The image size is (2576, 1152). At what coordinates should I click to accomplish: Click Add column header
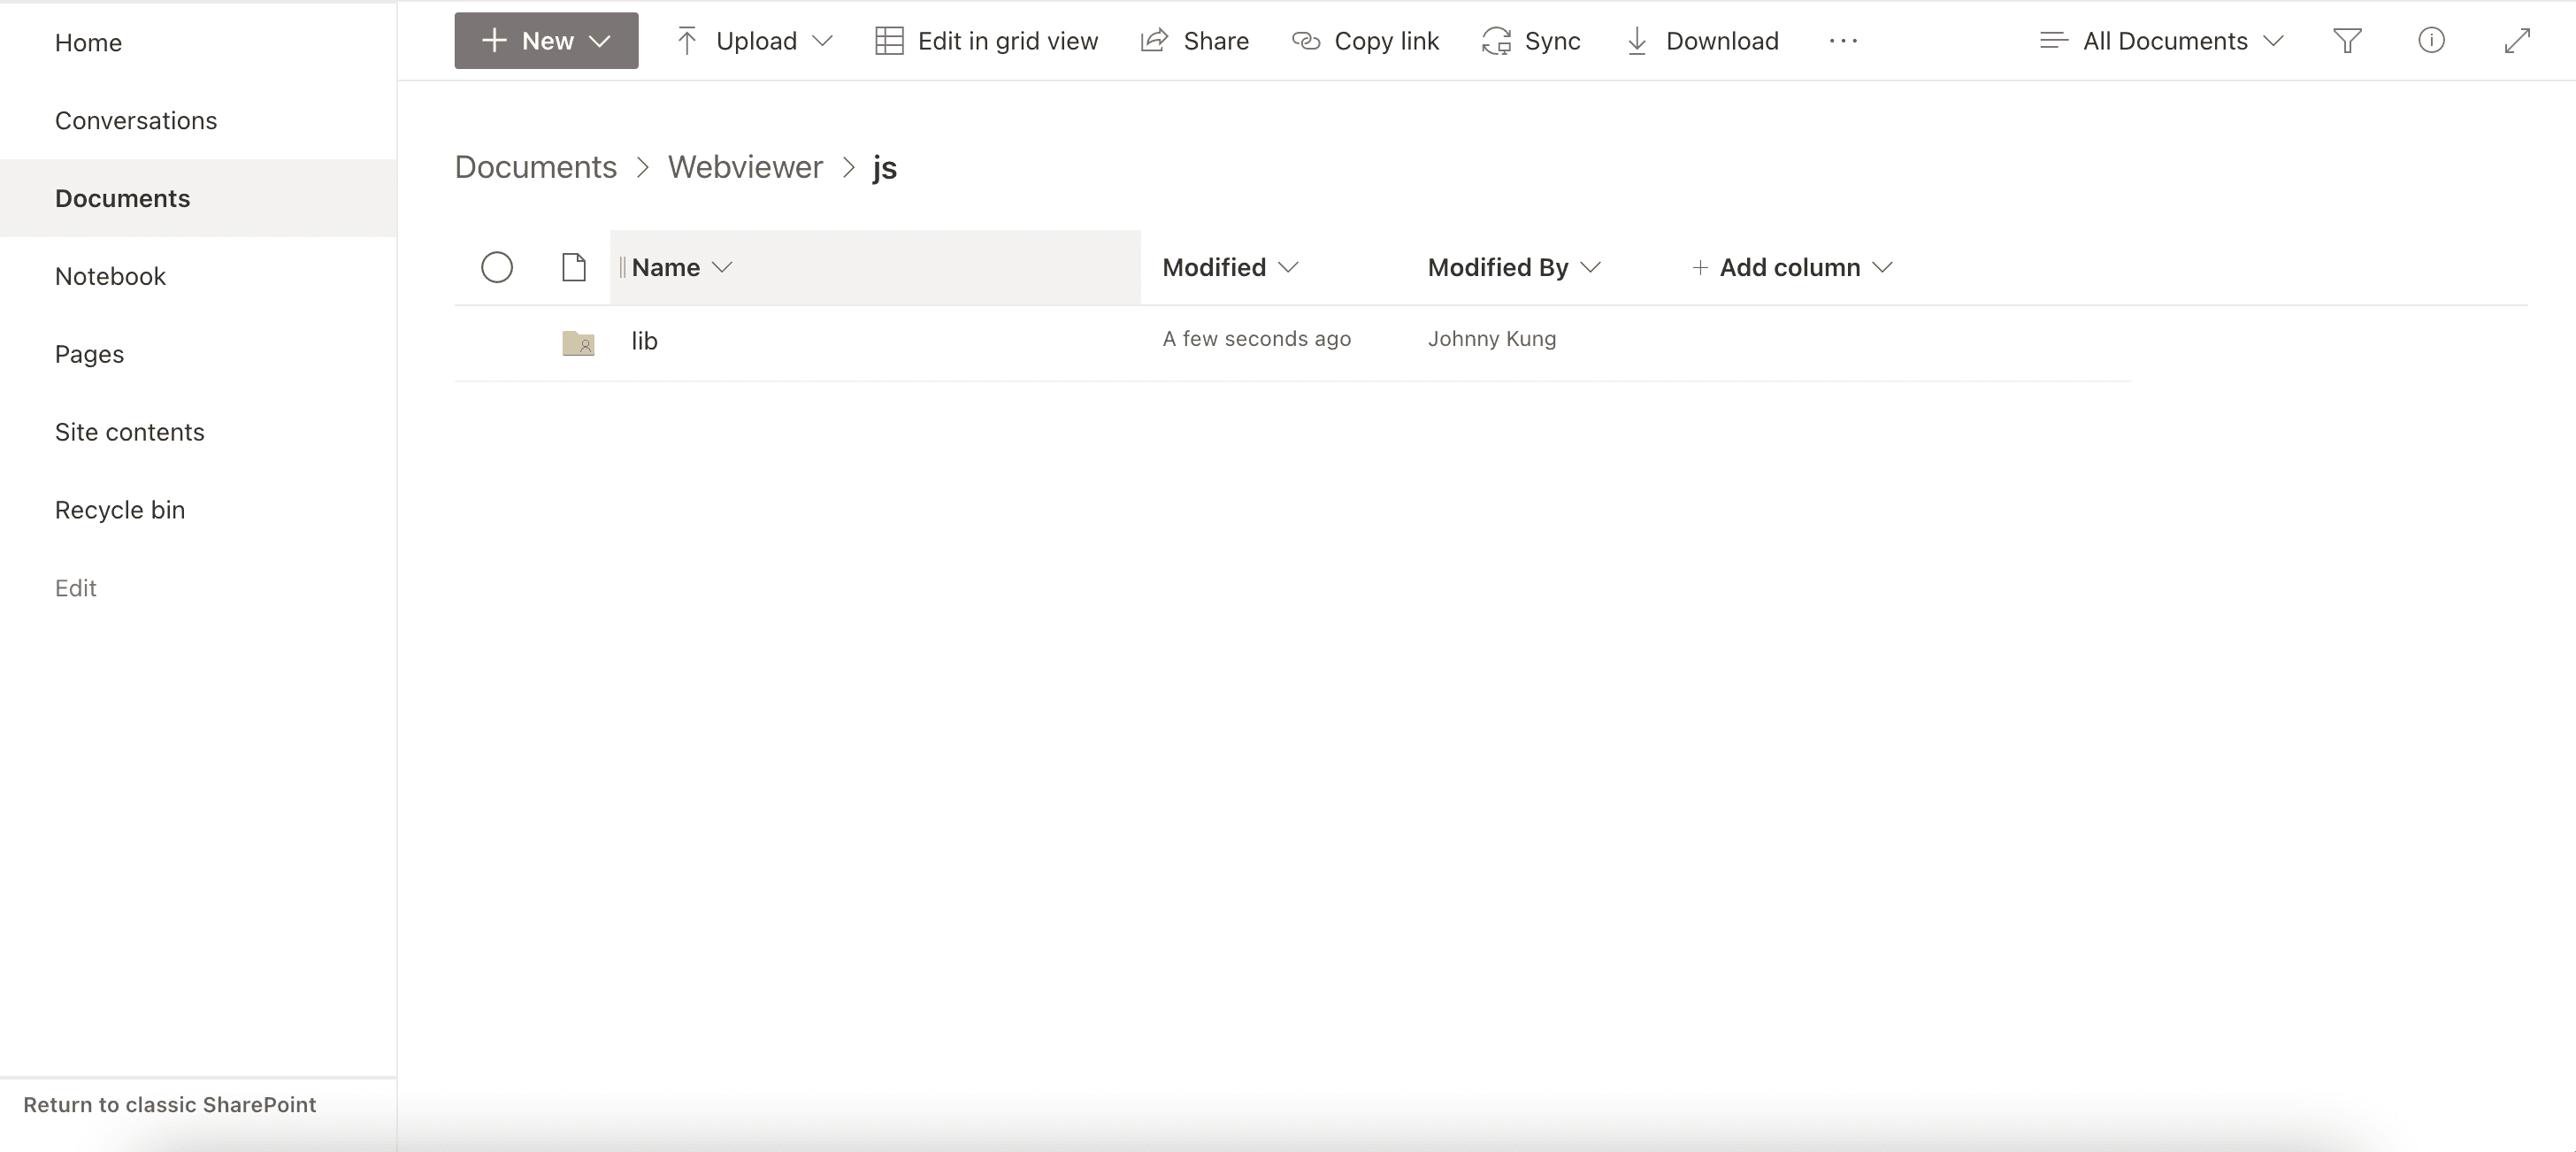(1790, 267)
